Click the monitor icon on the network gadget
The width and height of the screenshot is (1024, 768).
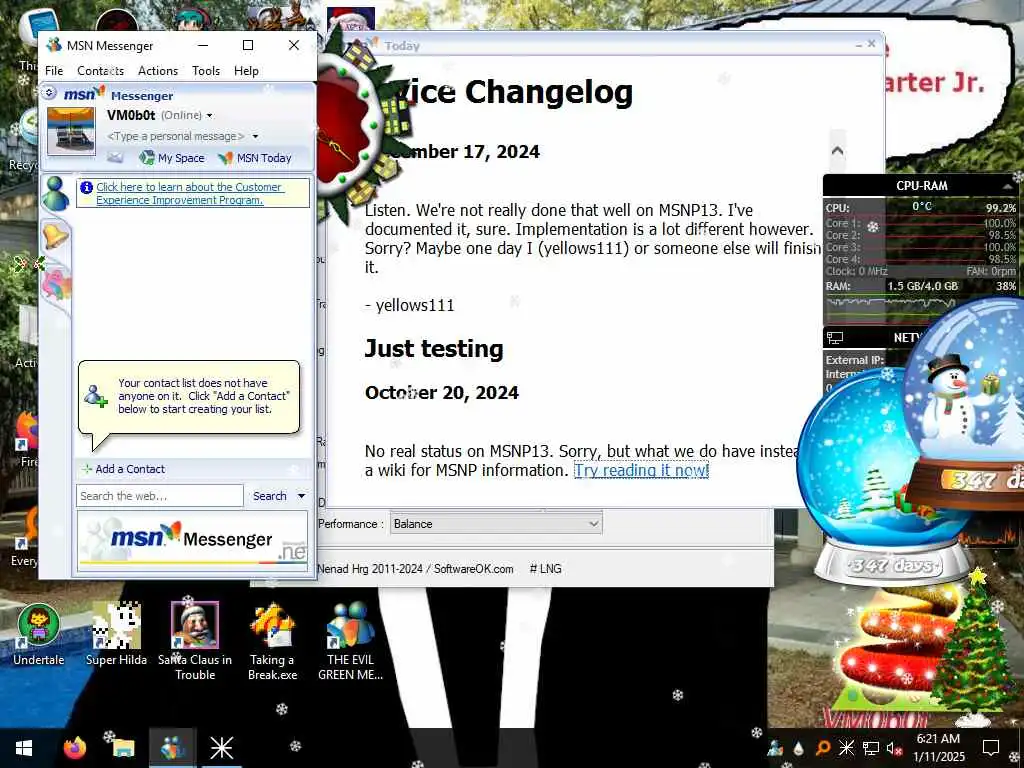click(835, 338)
